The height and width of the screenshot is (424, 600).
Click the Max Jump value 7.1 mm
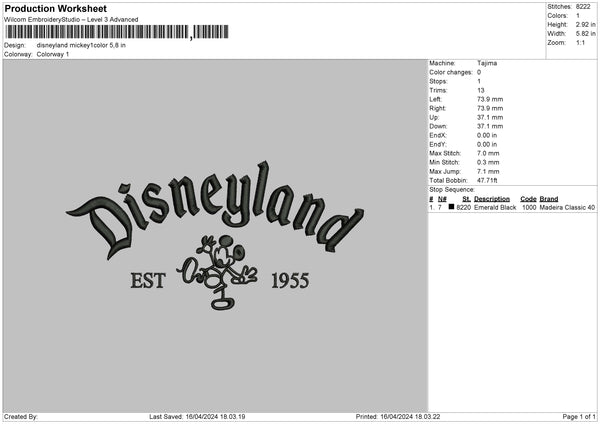[488, 171]
